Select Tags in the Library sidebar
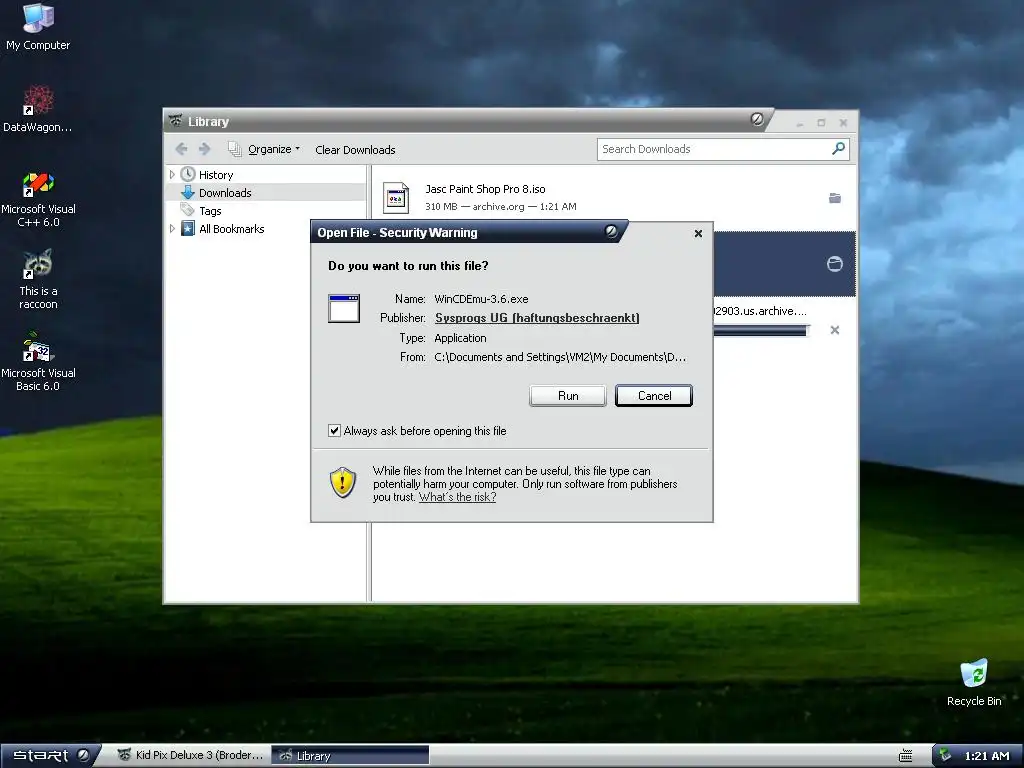The width and height of the screenshot is (1024, 768). pos(210,211)
